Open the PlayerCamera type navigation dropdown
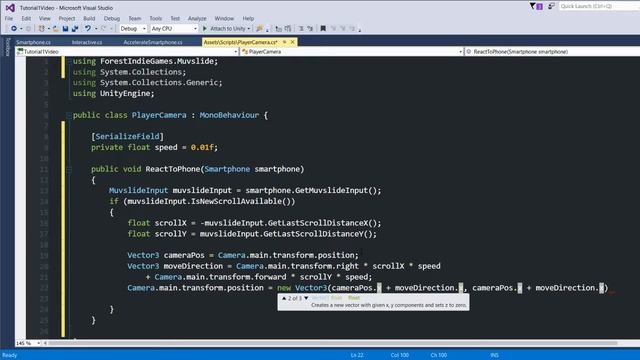Screen dimensions: 640x360 pyautogui.click(x=352, y=52)
